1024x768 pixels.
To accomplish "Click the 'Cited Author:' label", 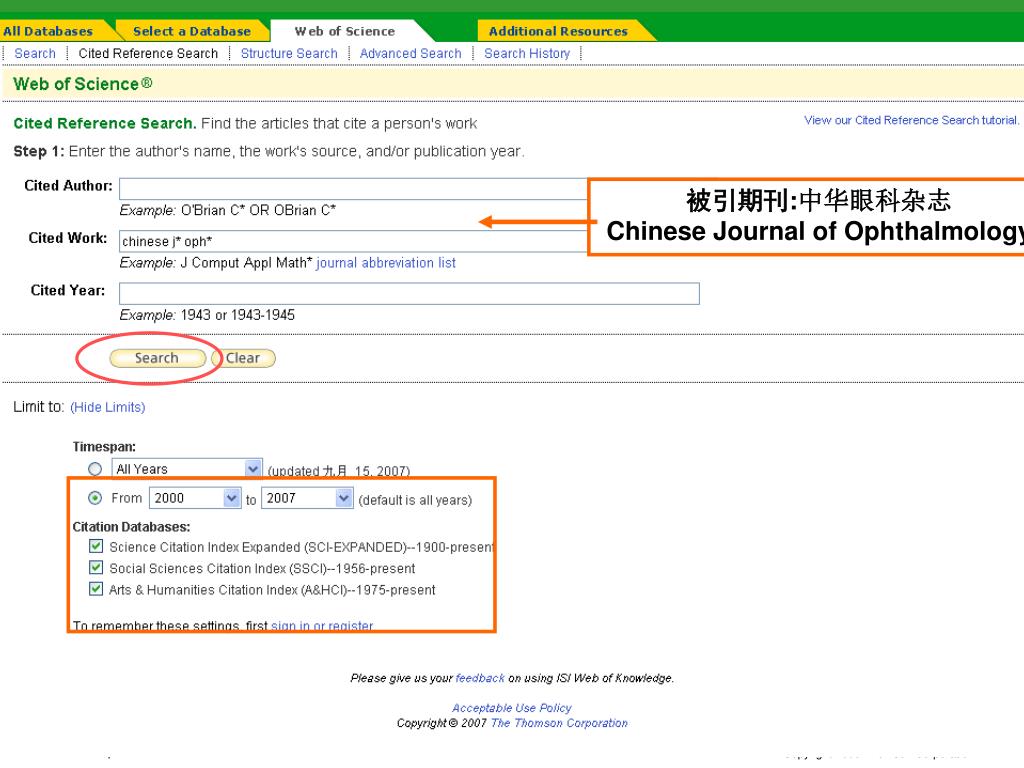I will [x=69, y=185].
